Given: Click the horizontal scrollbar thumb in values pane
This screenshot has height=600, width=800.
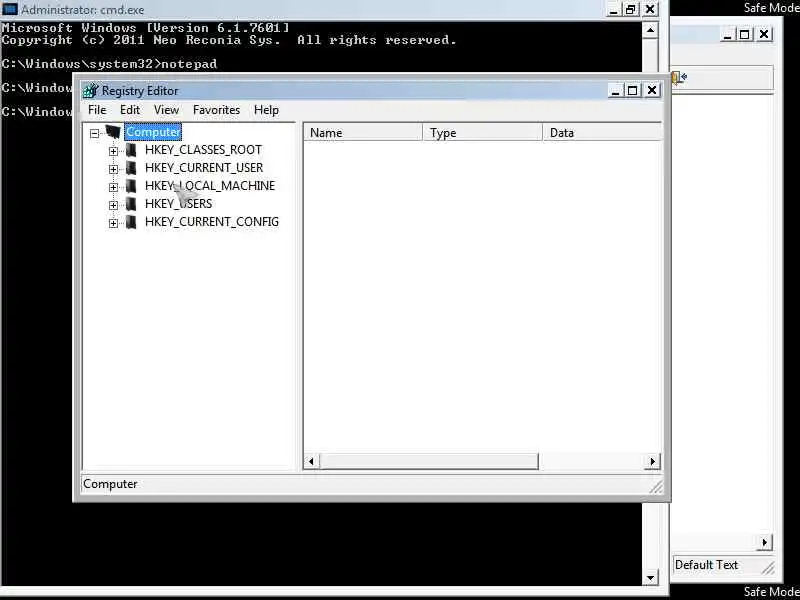Looking at the screenshot, I should coord(429,462).
